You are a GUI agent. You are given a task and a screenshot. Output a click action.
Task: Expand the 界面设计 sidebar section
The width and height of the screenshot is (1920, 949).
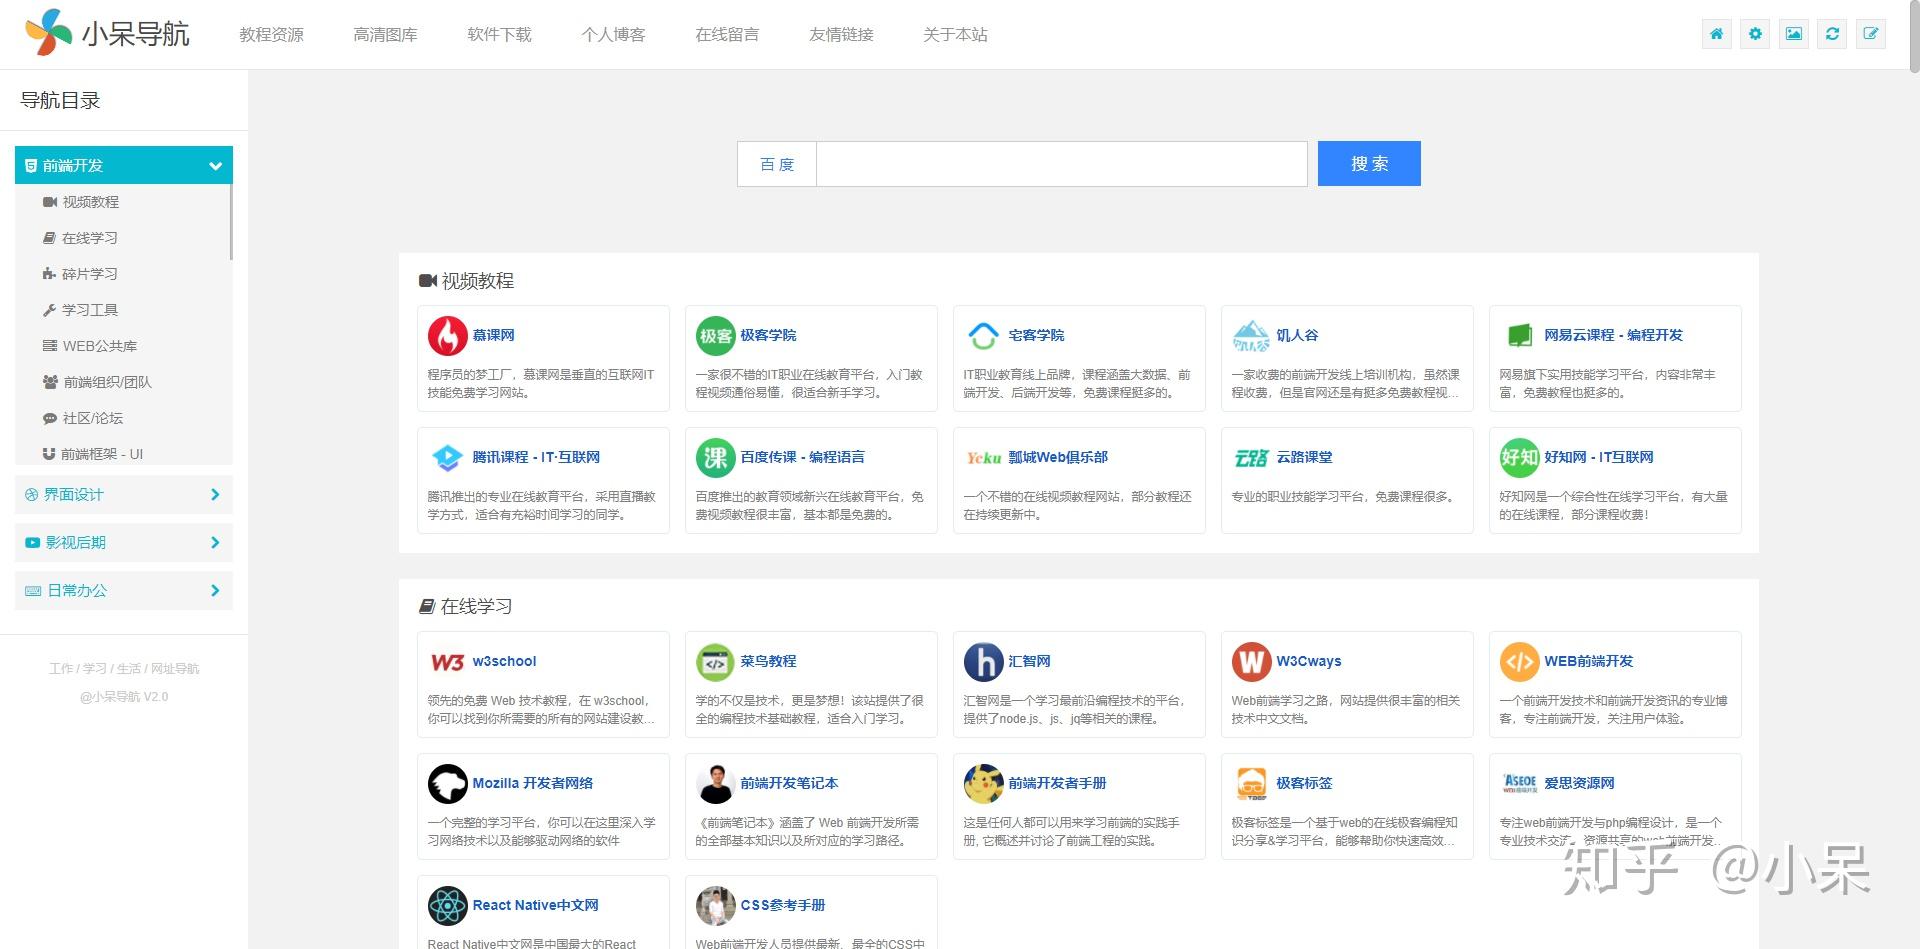[x=124, y=494]
